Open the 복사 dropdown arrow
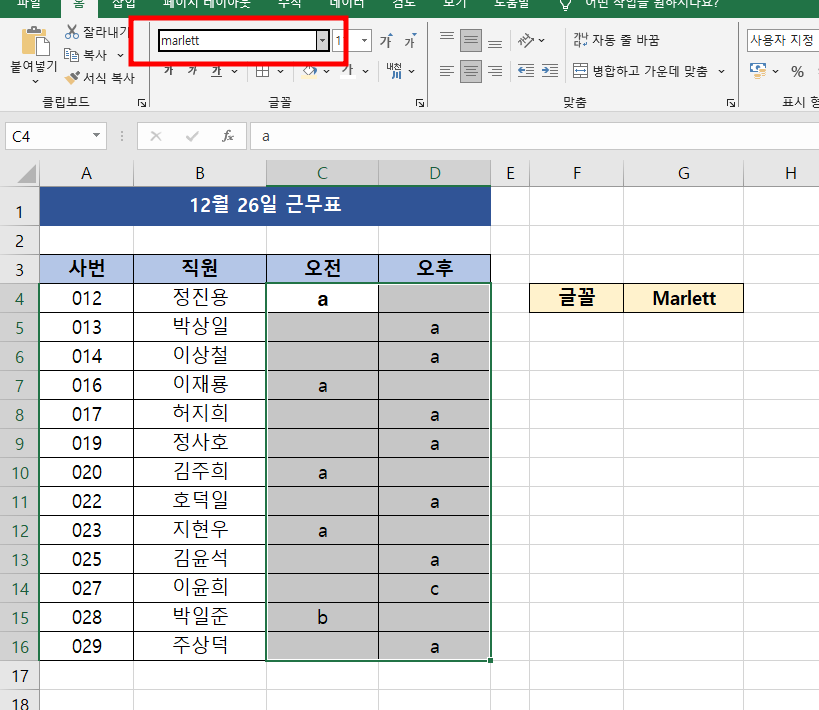Viewport: 819px width, 710px height. point(120,55)
